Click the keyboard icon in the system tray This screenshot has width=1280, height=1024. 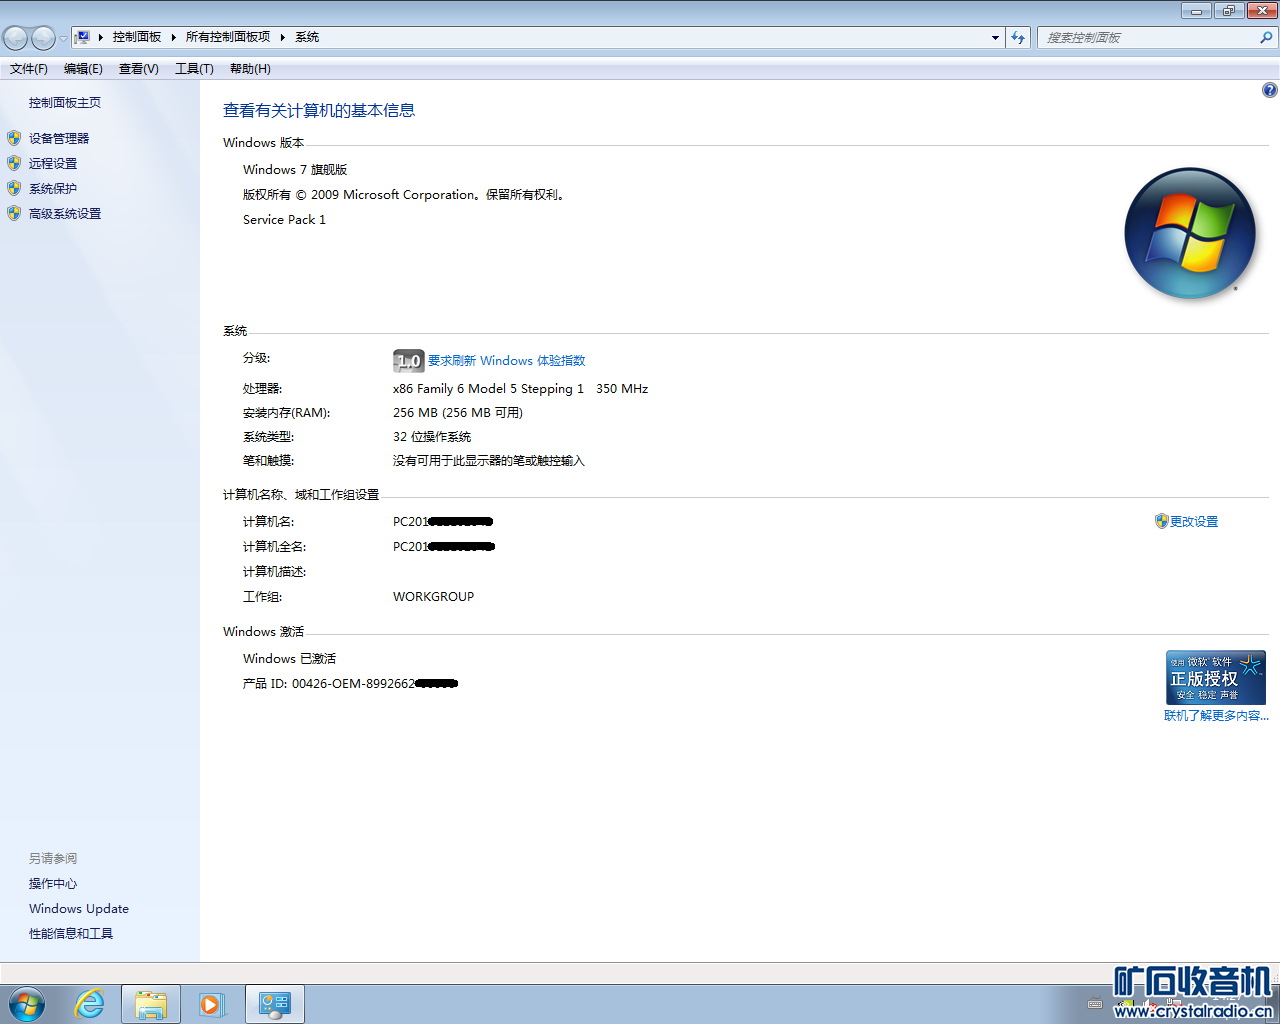pos(1095,1005)
